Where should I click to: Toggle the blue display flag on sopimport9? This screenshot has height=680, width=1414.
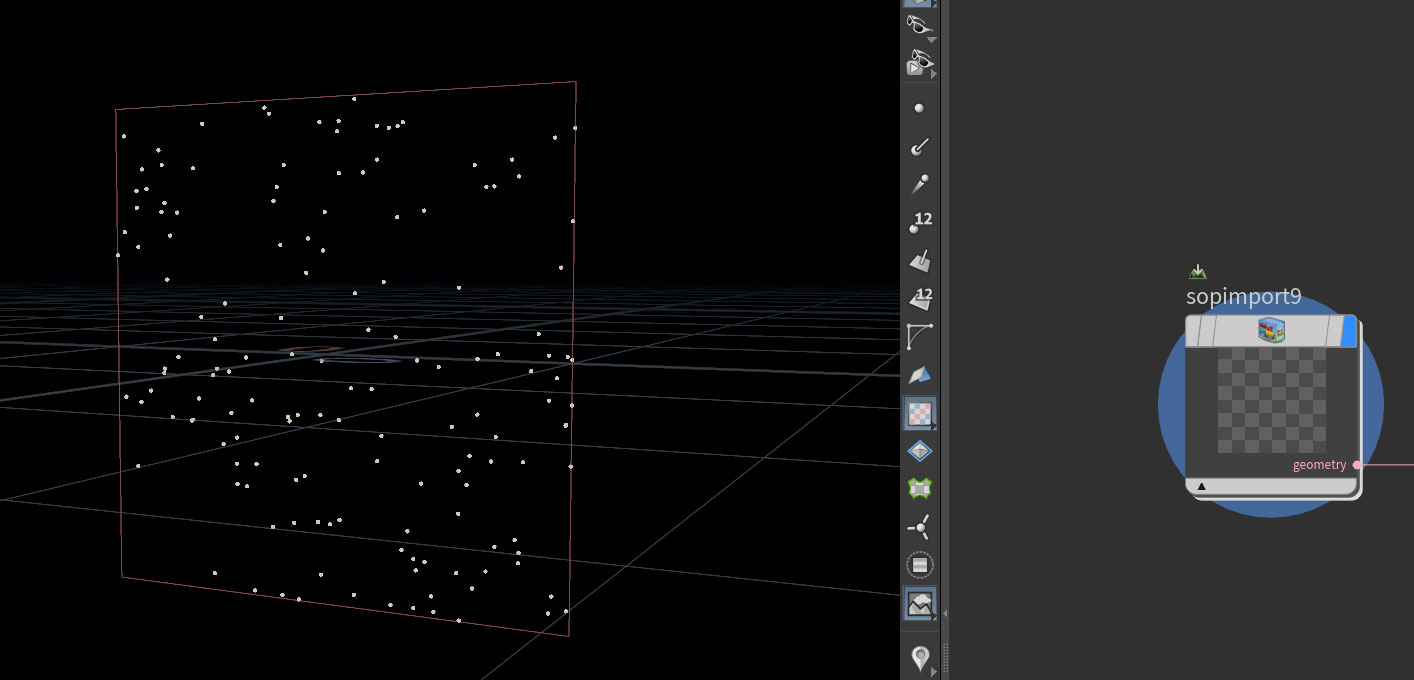point(1347,331)
